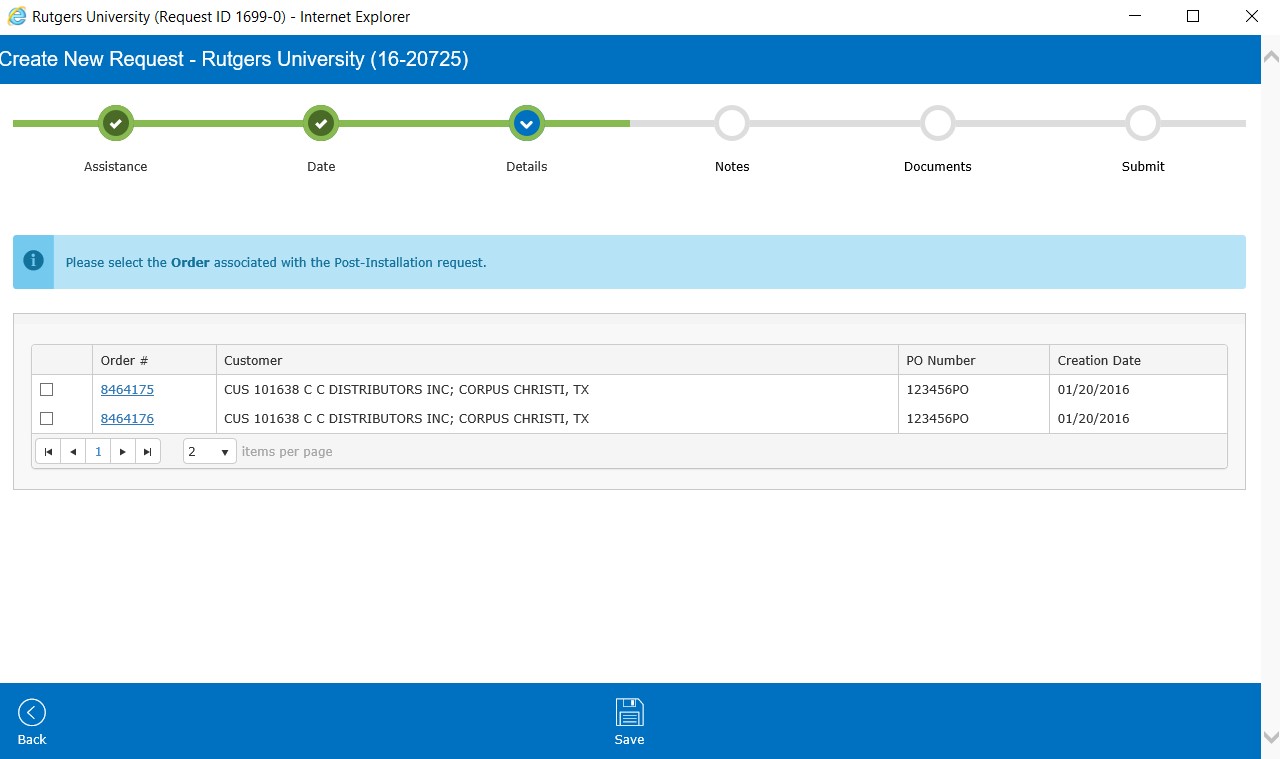Click the 'Create New Request' page heading
1280x759 pixels.
point(234,59)
